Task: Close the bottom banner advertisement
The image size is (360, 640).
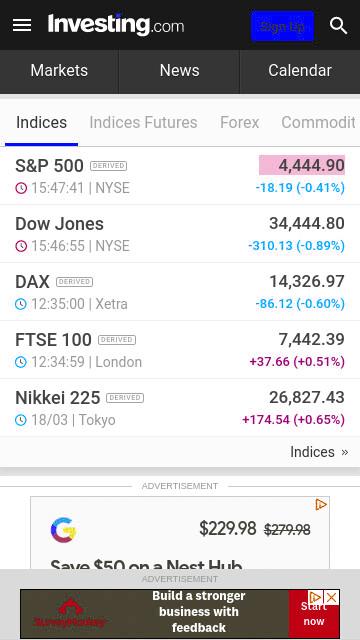Action: (x=331, y=598)
